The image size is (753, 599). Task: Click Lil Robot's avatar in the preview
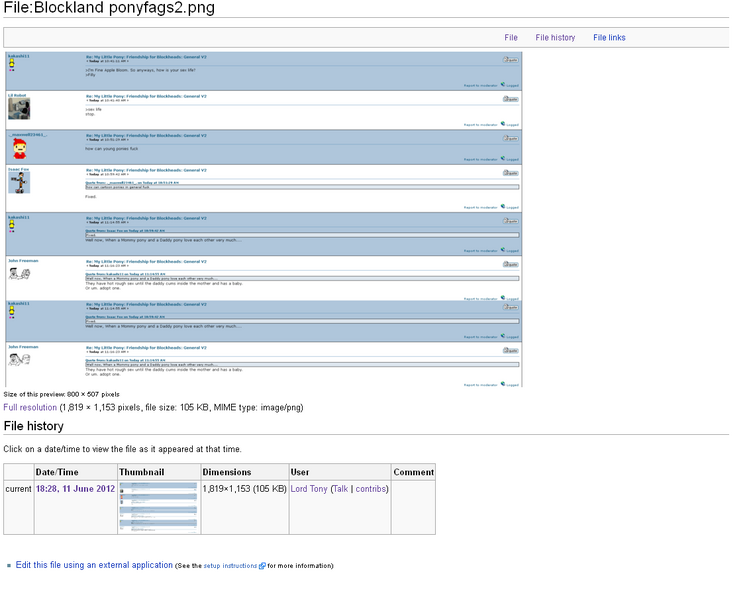[x=19, y=108]
